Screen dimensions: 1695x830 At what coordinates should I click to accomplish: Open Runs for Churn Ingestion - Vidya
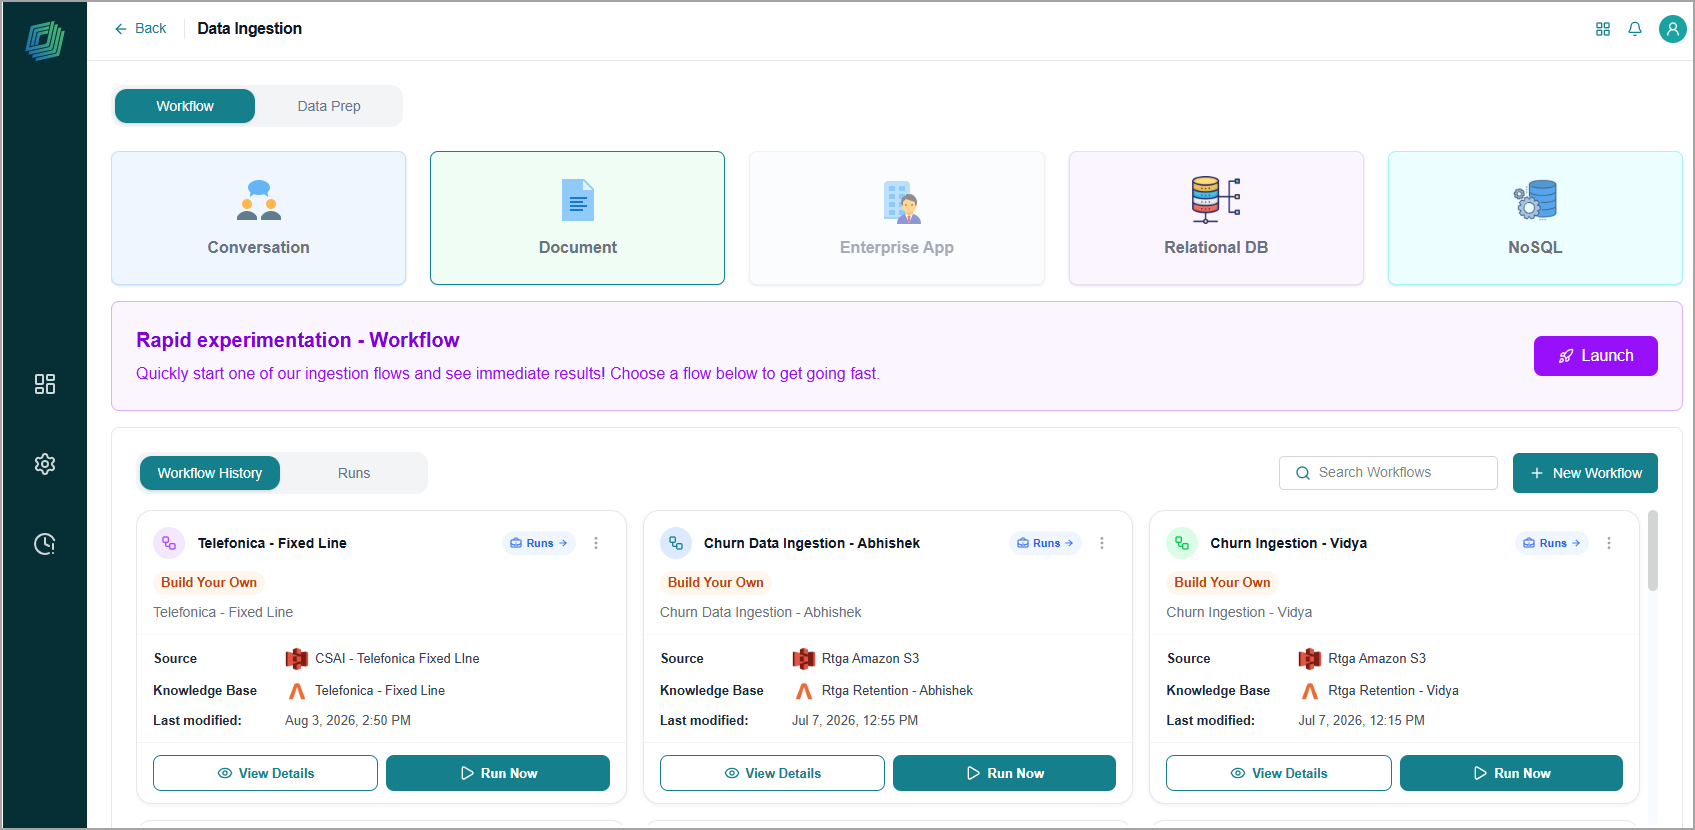click(x=1552, y=543)
